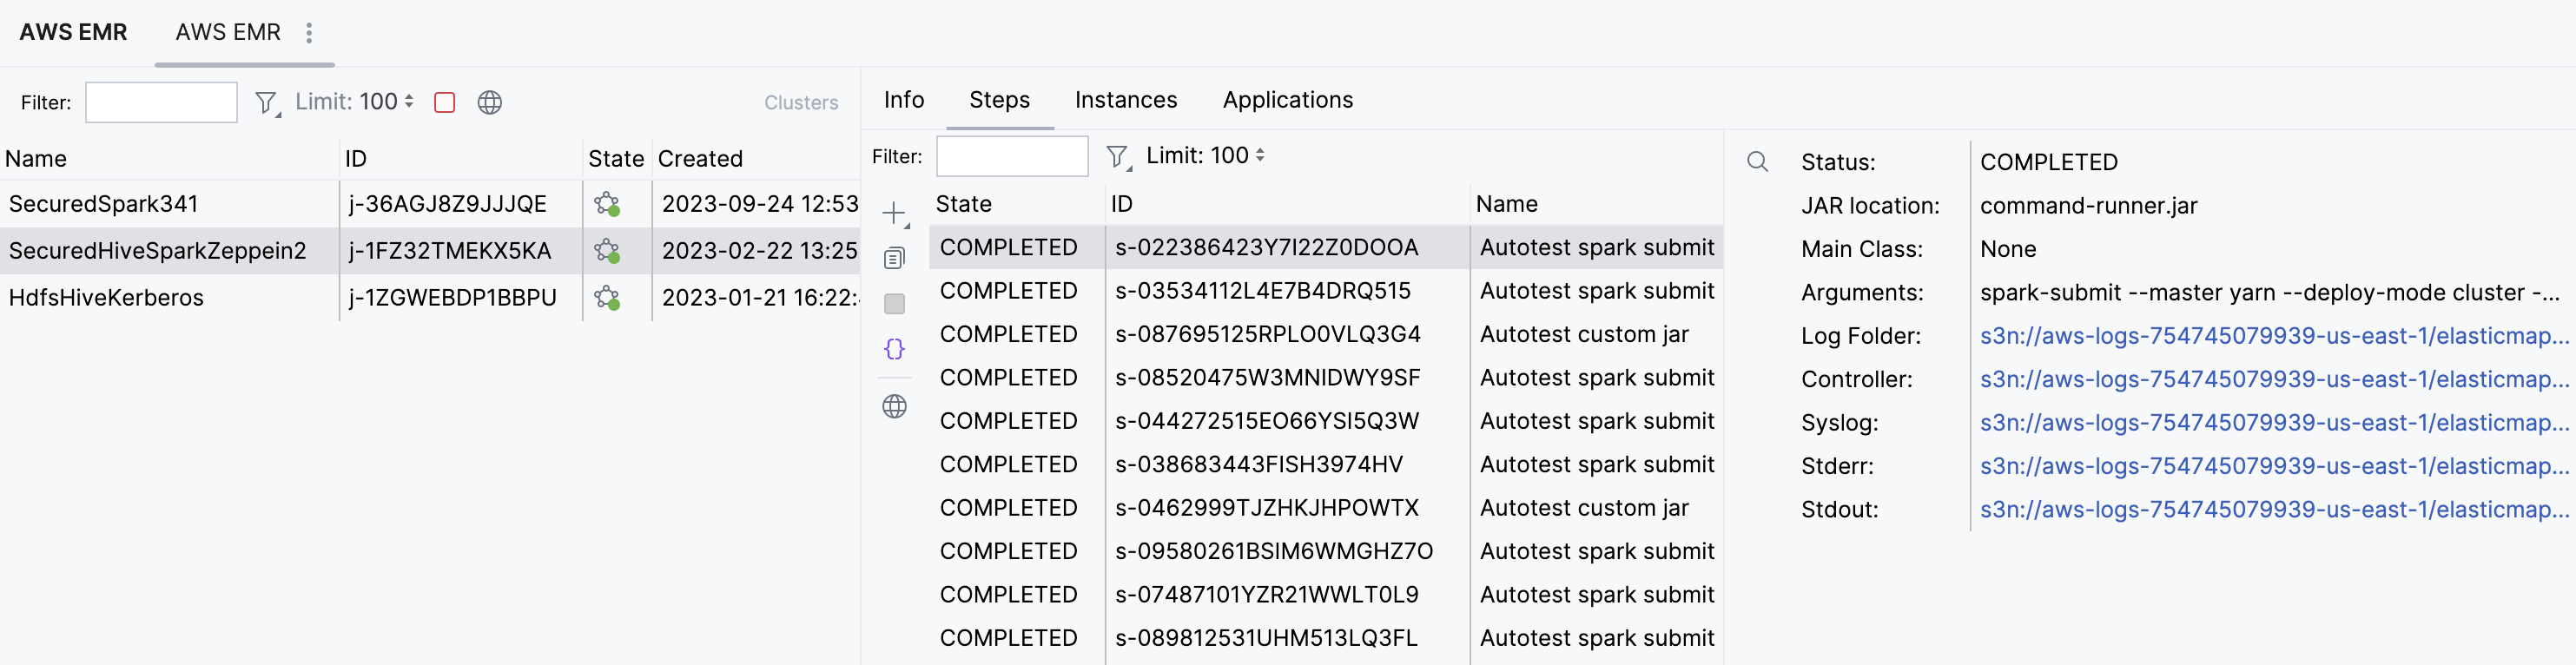
Task: Click the magnifier icon beside Status
Action: pos(1757,162)
